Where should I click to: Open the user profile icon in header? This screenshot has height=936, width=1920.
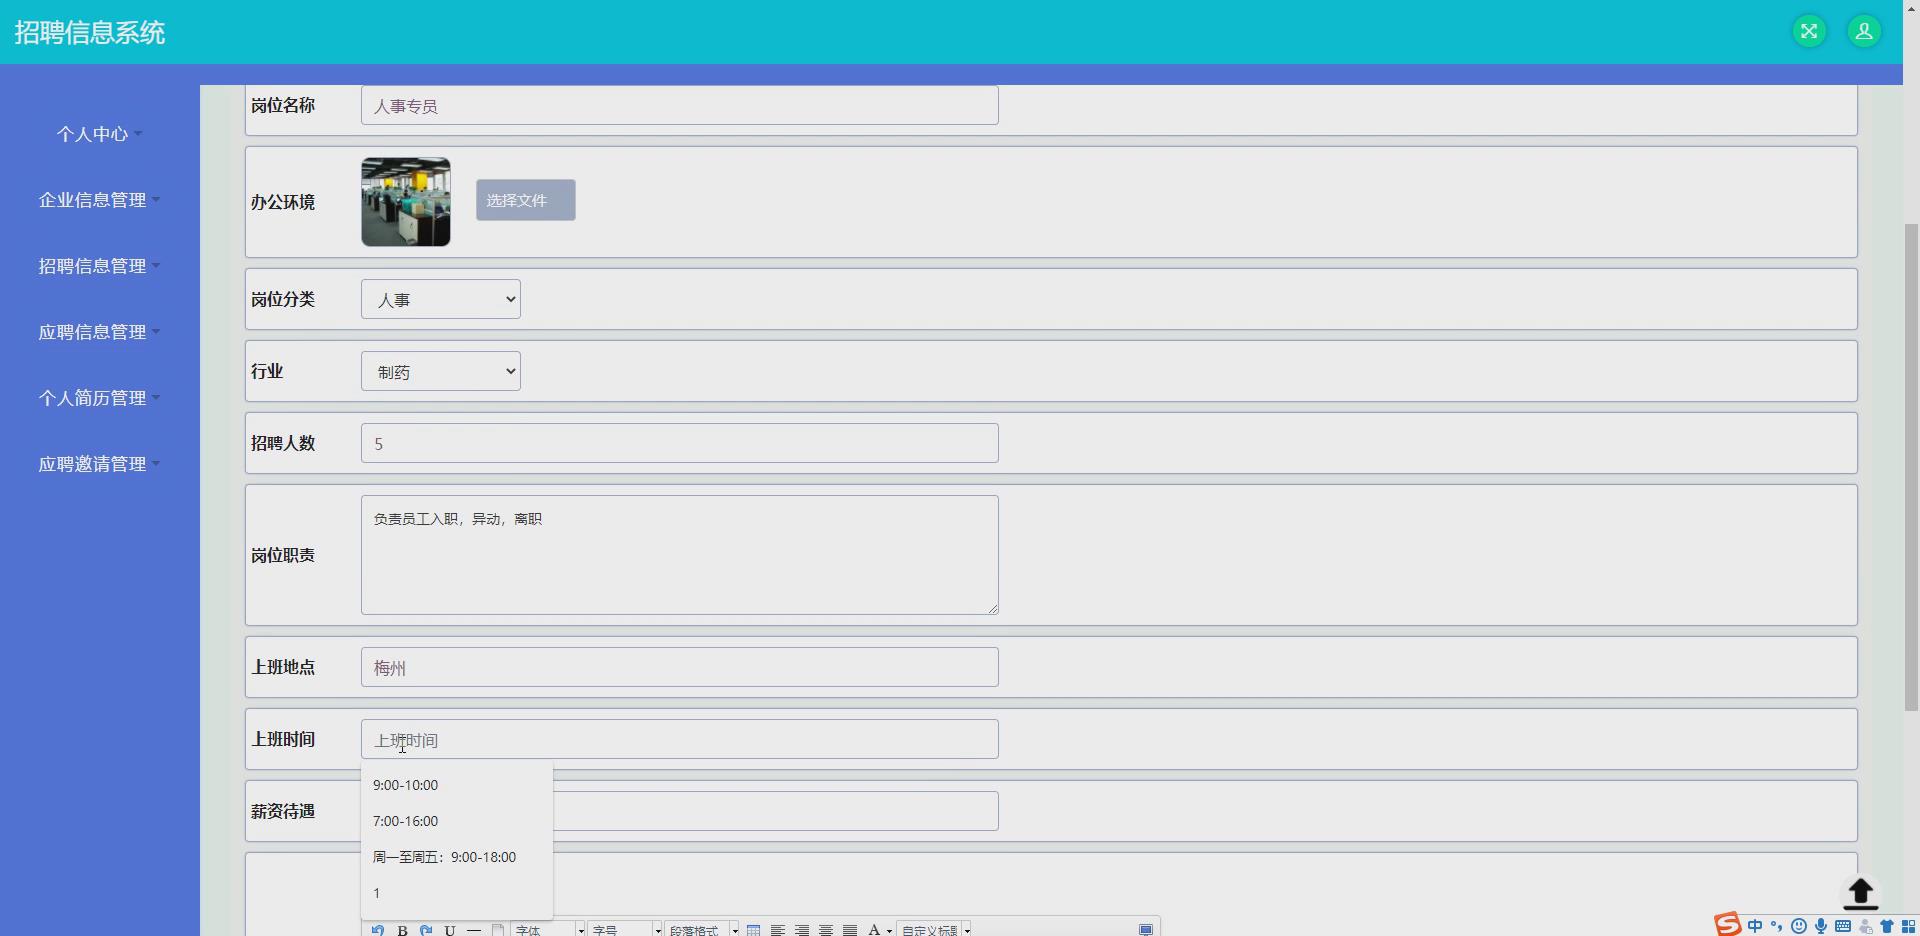(x=1864, y=31)
